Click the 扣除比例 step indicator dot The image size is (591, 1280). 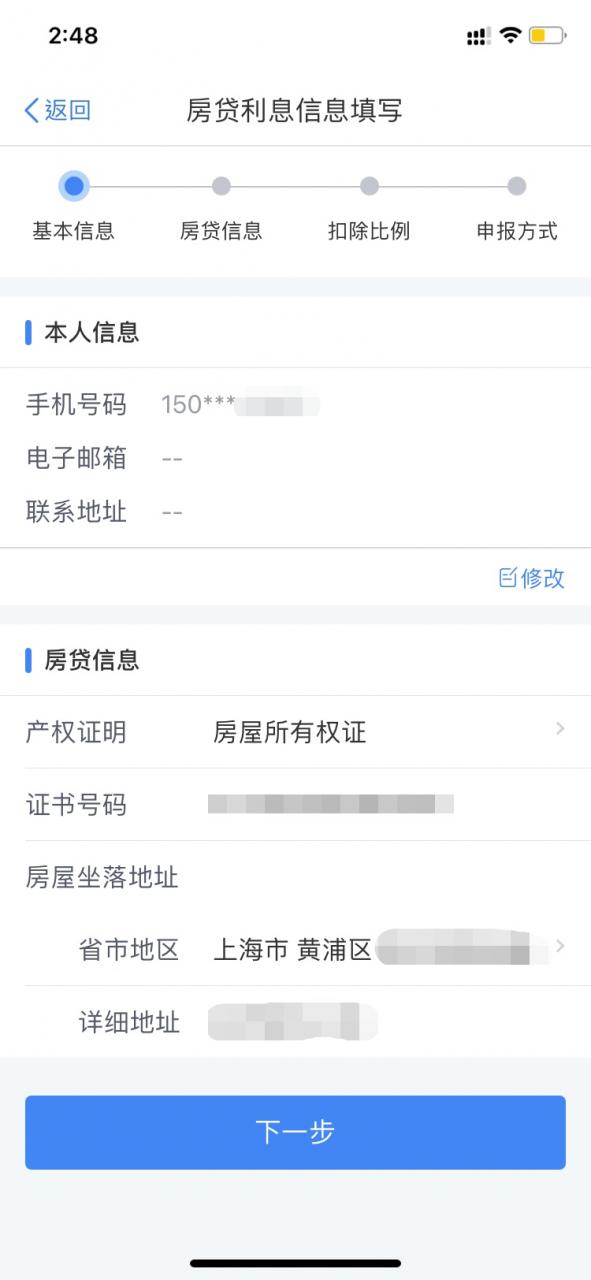click(x=370, y=186)
